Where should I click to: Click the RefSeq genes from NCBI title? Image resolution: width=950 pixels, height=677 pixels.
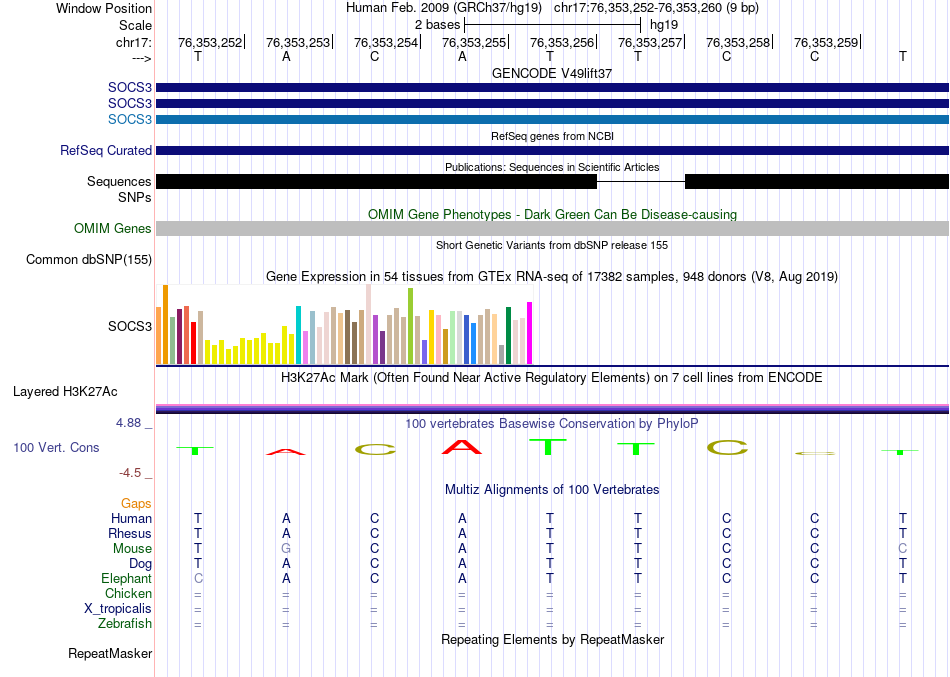552,136
